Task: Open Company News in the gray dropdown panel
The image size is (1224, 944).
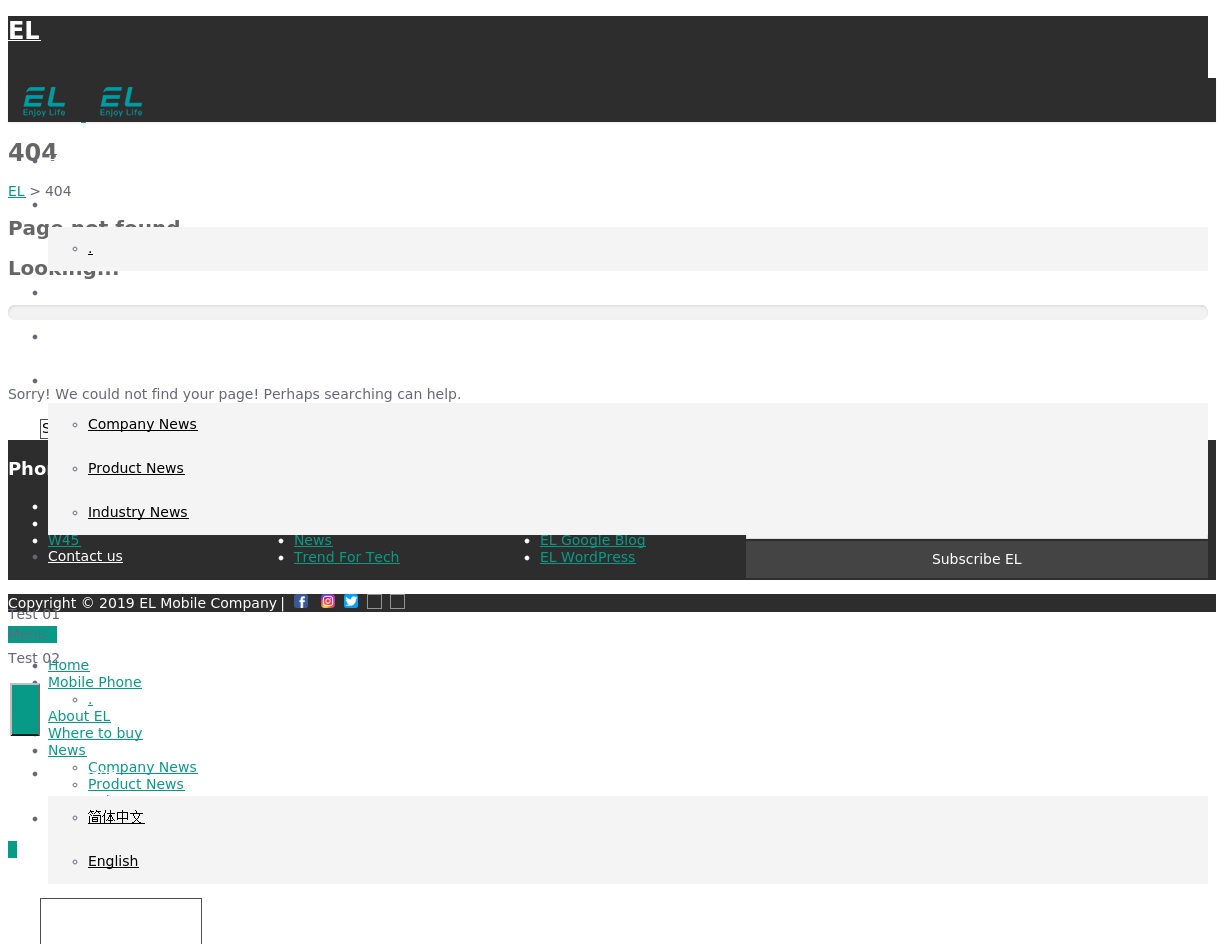Action: coord(142,424)
